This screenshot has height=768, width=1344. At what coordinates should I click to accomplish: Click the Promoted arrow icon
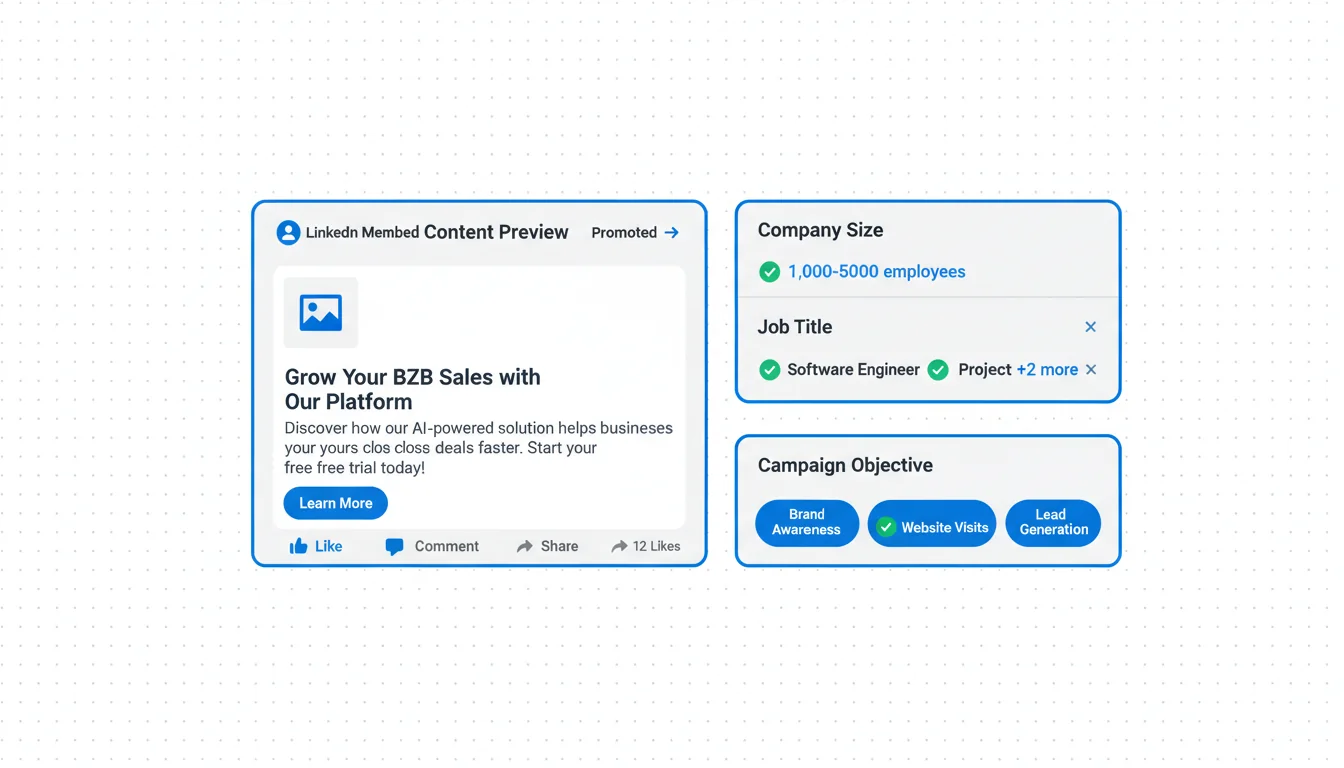[672, 233]
